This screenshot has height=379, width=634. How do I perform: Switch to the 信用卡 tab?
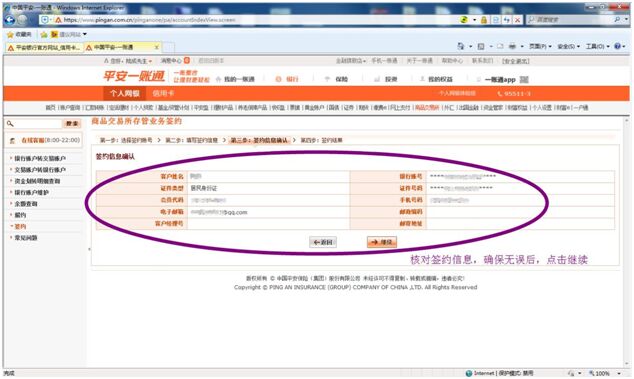pyautogui.click(x=163, y=94)
